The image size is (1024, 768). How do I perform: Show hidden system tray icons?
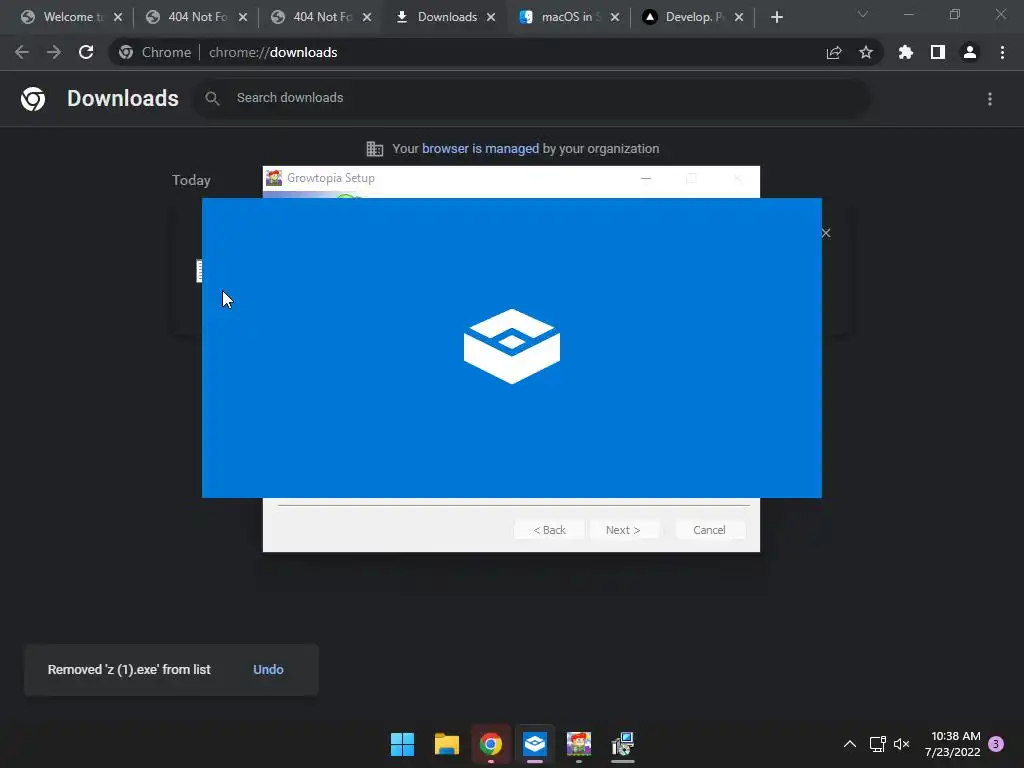850,744
